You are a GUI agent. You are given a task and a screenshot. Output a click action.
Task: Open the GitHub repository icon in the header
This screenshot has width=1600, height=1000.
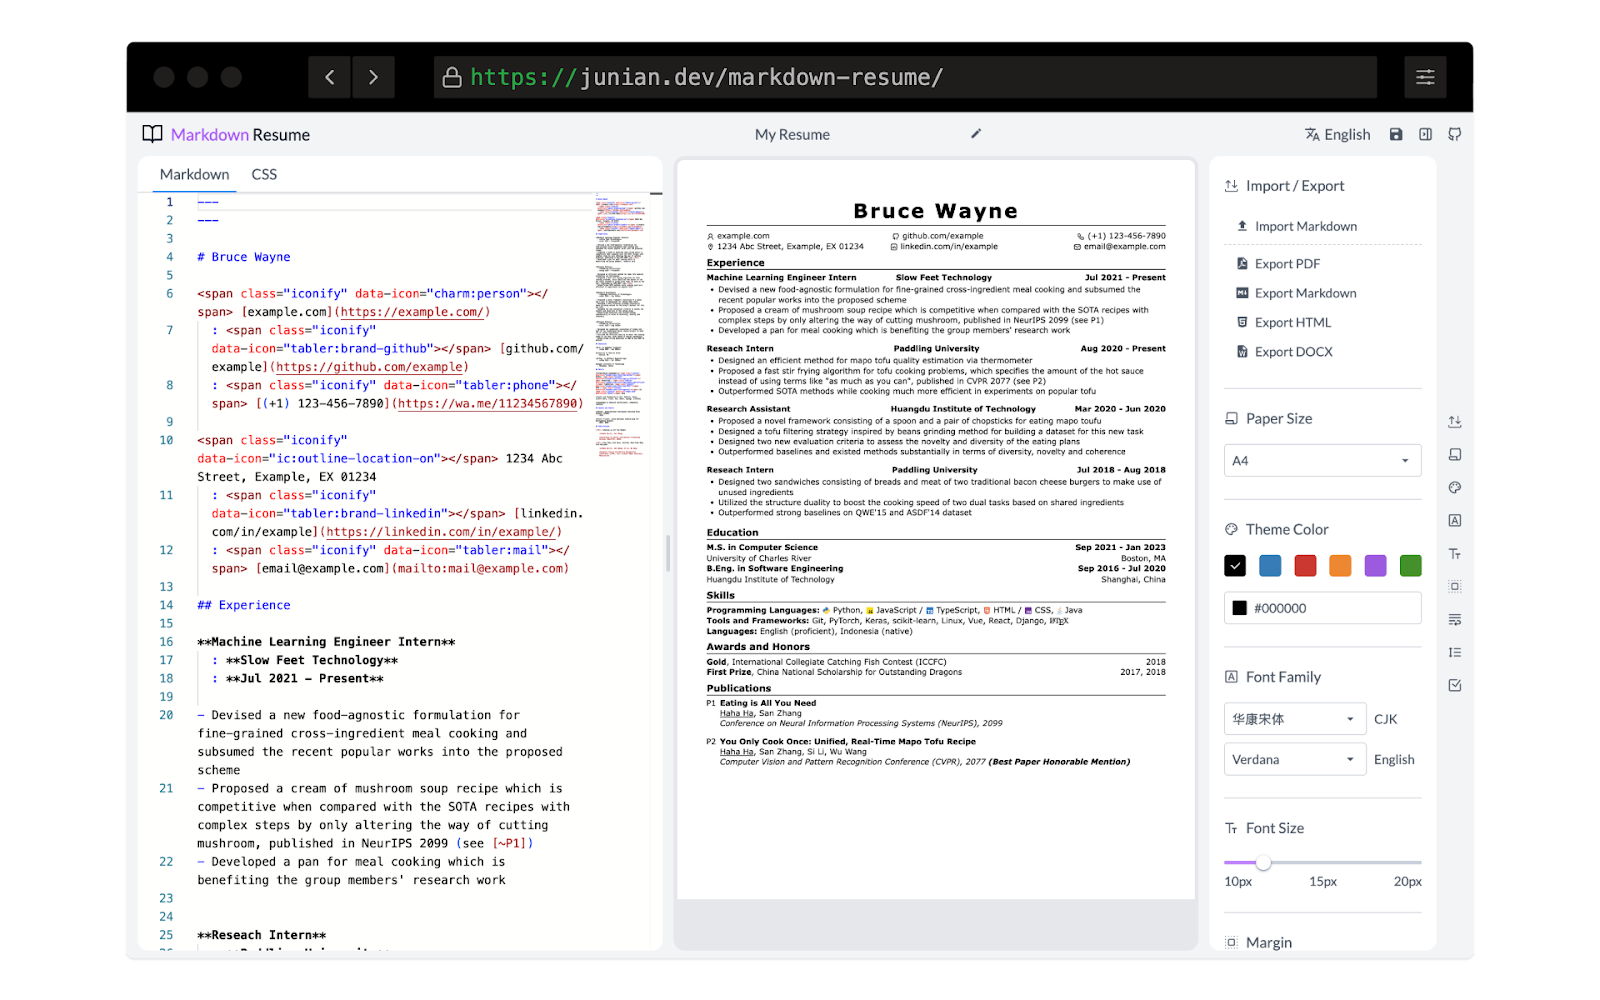pos(1455,134)
